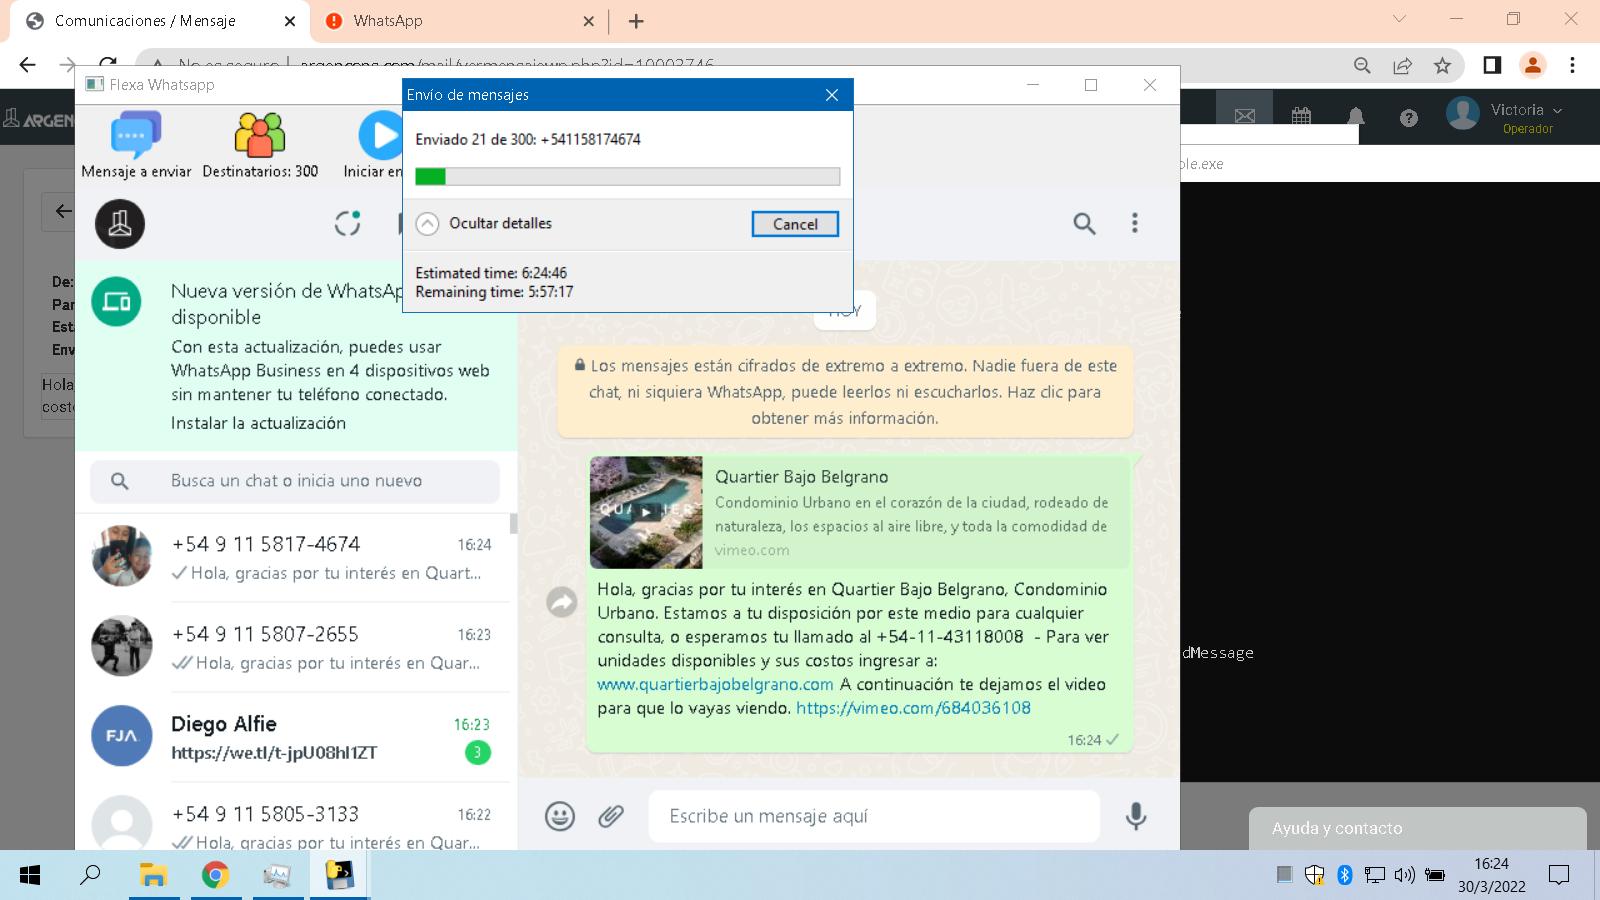
Task: Open a new browser tab
Action: click(x=636, y=21)
